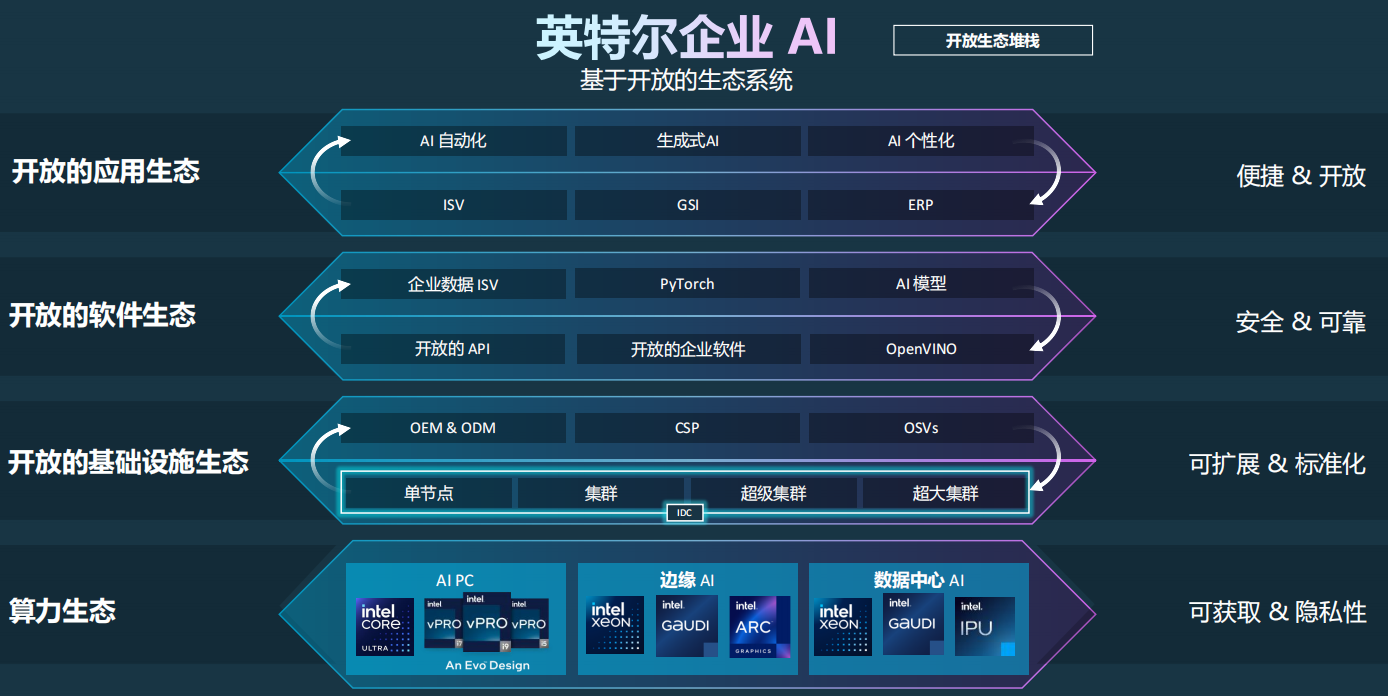Select the 生成式AI box

coord(688,141)
